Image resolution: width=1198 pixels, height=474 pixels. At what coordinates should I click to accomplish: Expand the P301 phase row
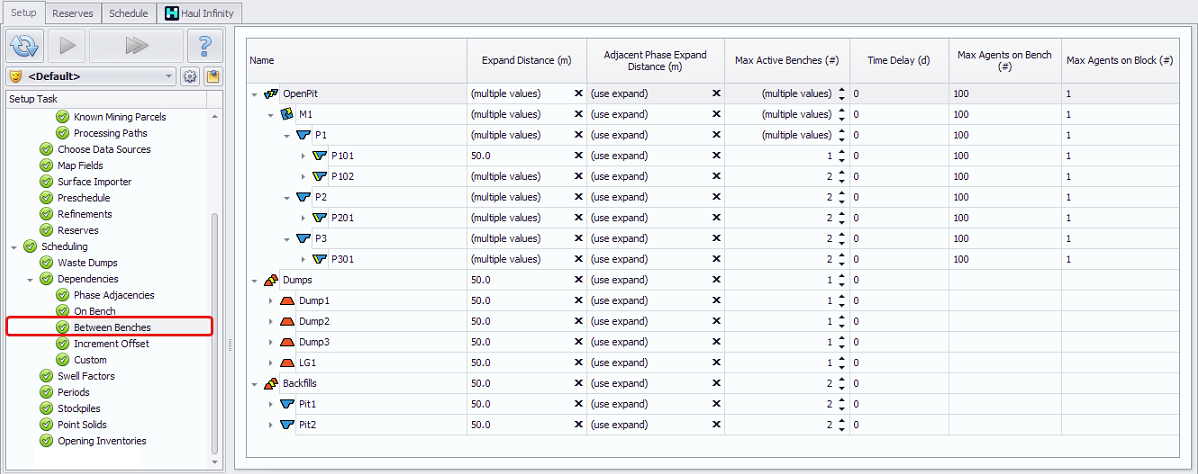point(304,259)
